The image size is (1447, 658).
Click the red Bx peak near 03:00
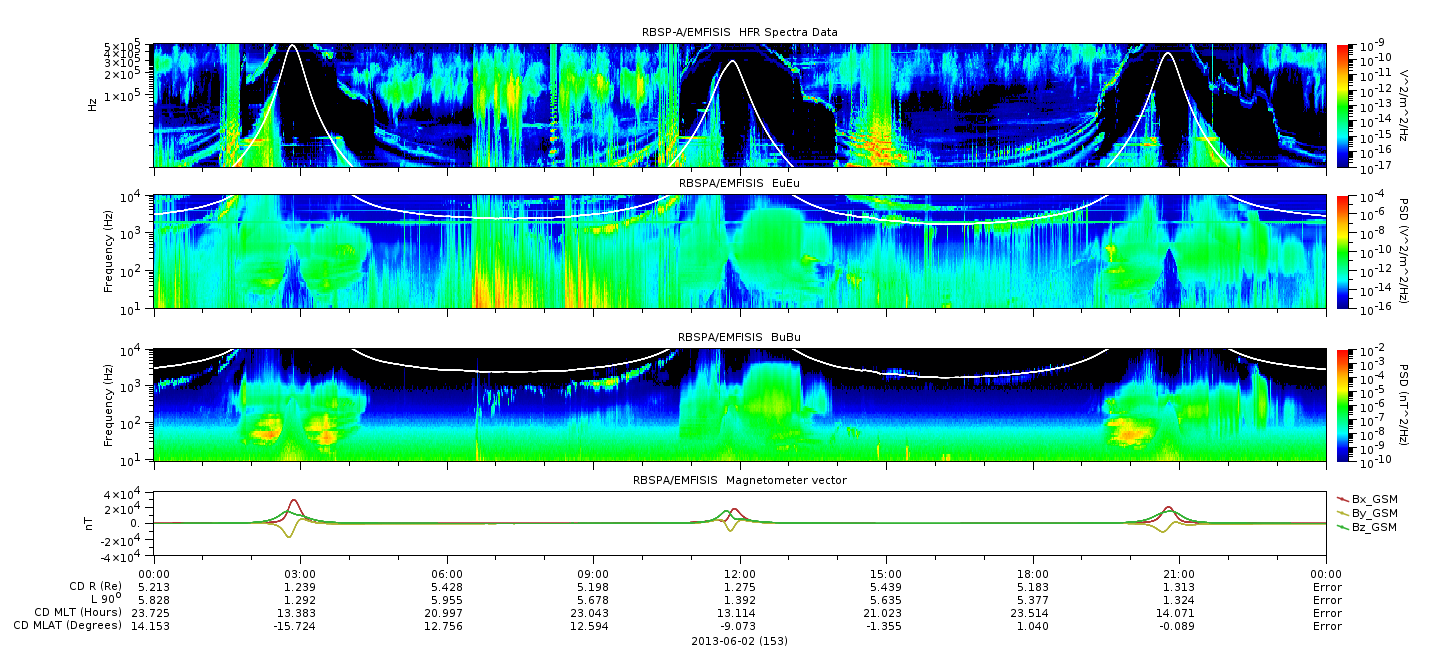pyautogui.click(x=293, y=501)
